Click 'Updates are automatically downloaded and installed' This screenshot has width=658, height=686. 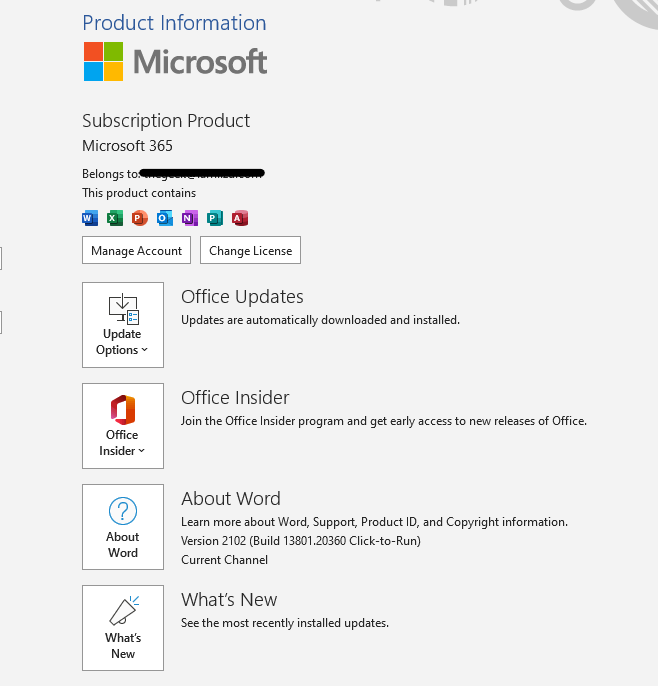pyautogui.click(x=320, y=320)
